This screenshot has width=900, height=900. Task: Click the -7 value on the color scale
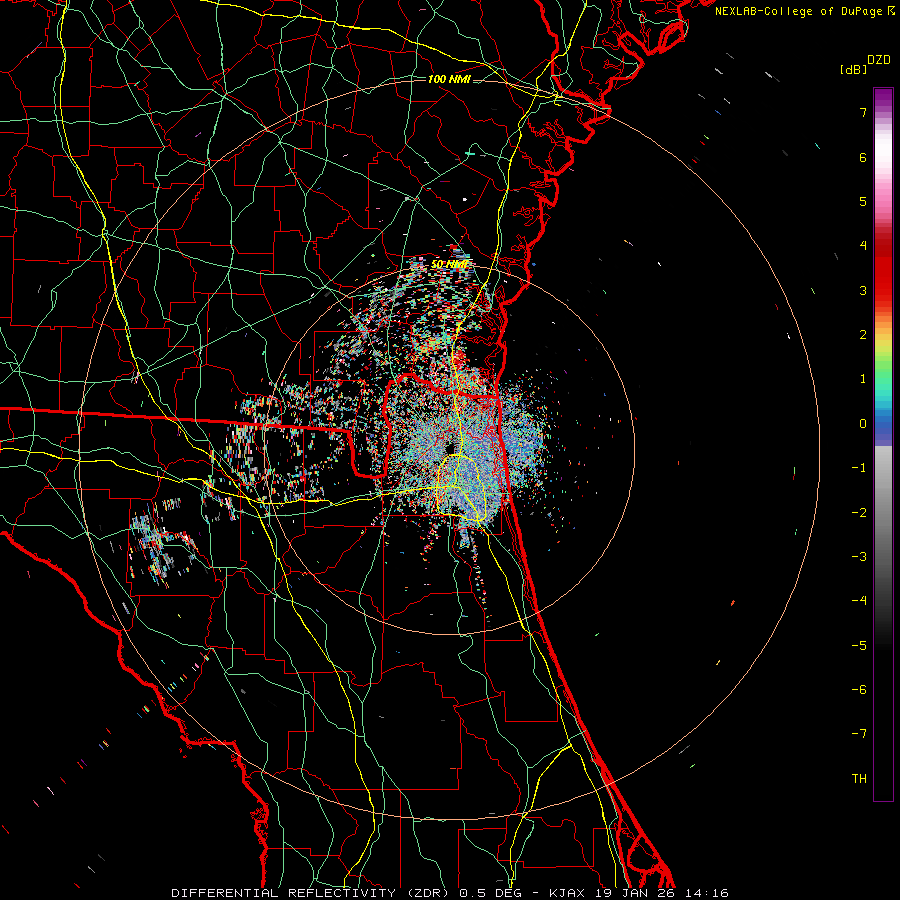click(x=859, y=734)
